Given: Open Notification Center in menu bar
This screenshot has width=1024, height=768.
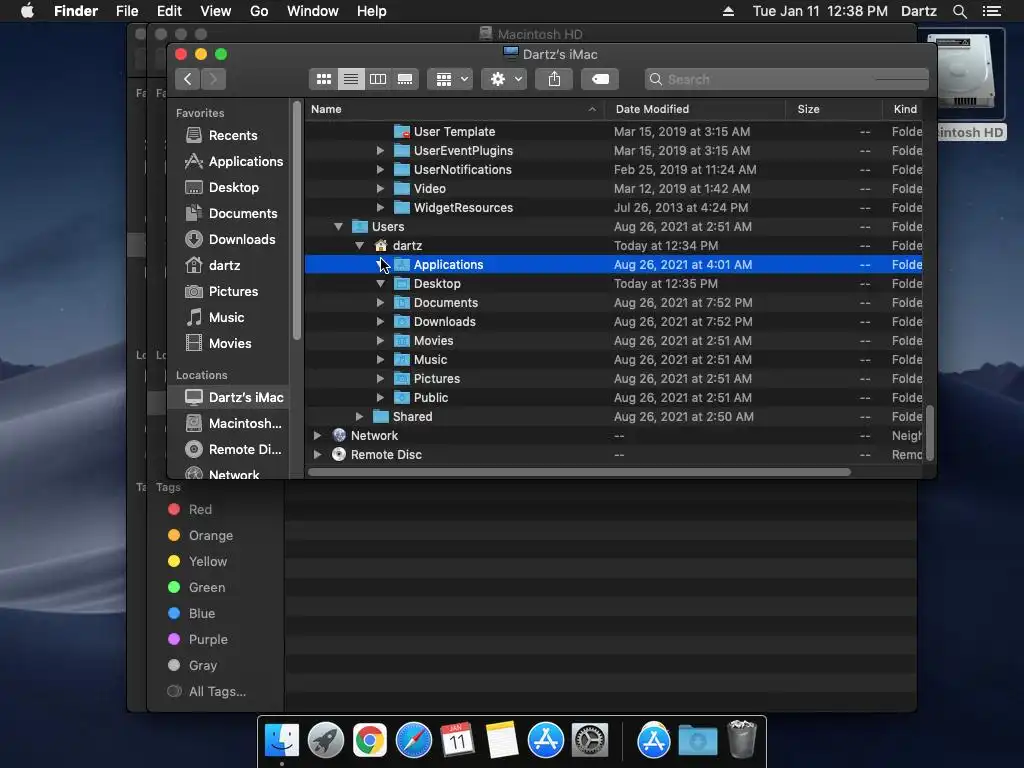Looking at the screenshot, I should point(992,11).
